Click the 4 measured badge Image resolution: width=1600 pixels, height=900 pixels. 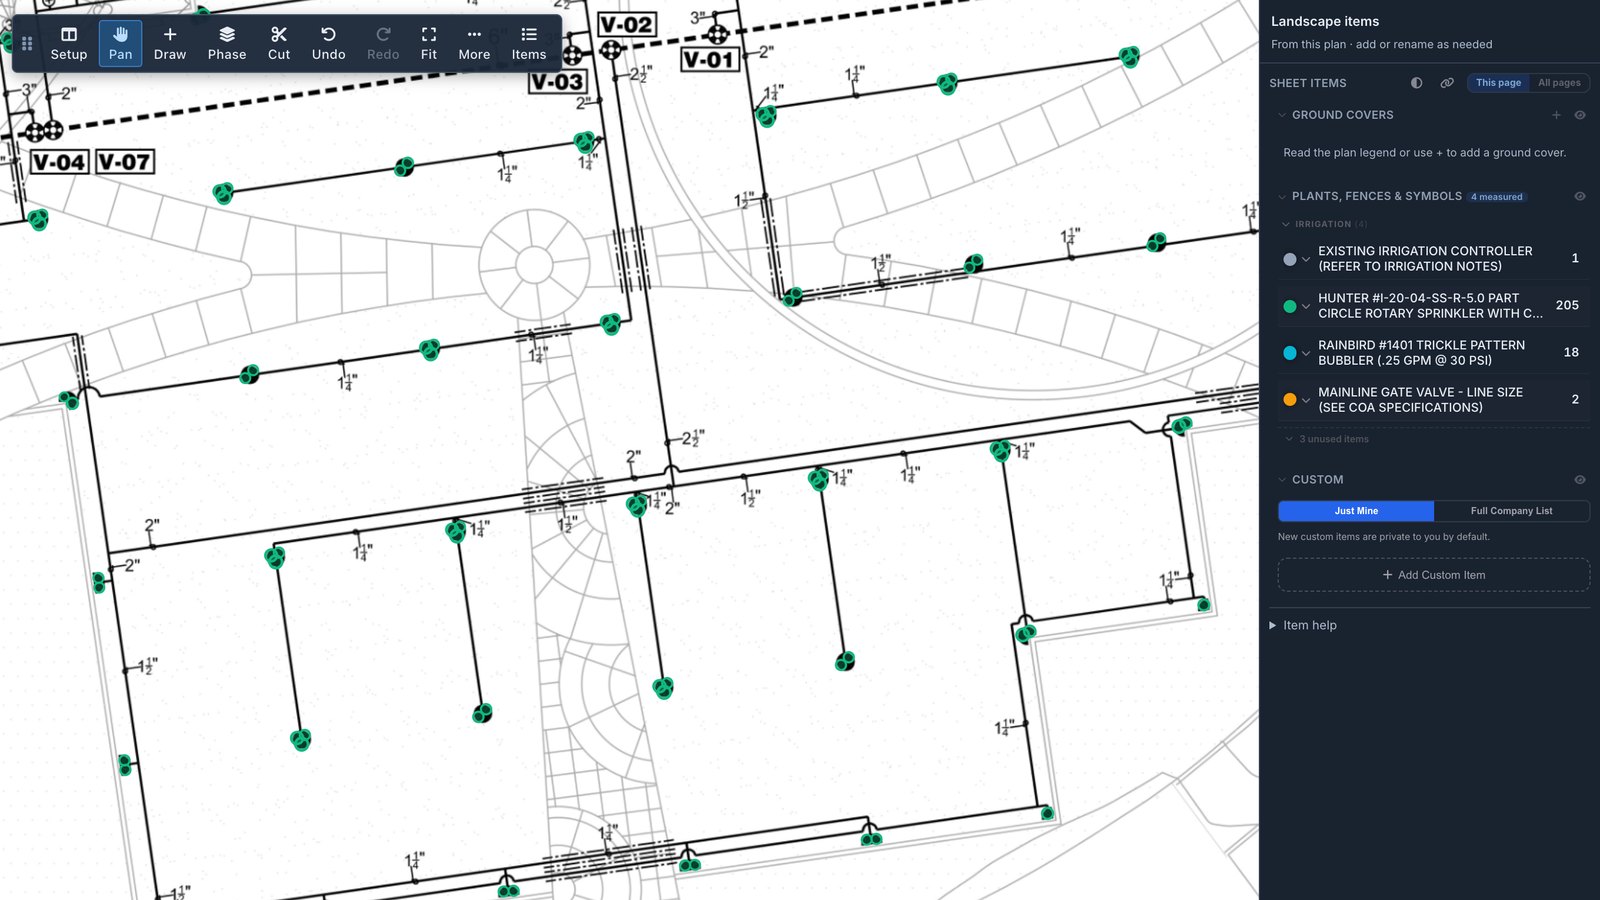click(x=1497, y=197)
